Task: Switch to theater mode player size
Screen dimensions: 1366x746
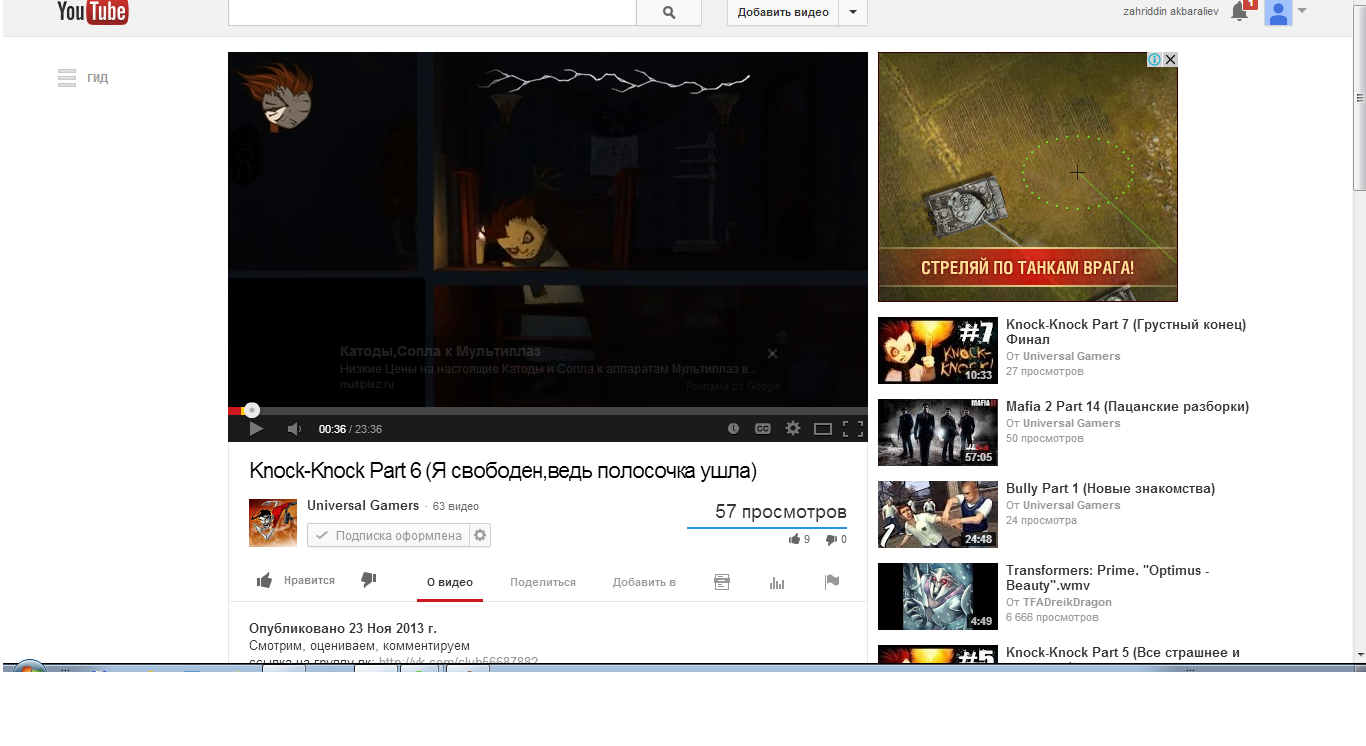Action: [823, 429]
